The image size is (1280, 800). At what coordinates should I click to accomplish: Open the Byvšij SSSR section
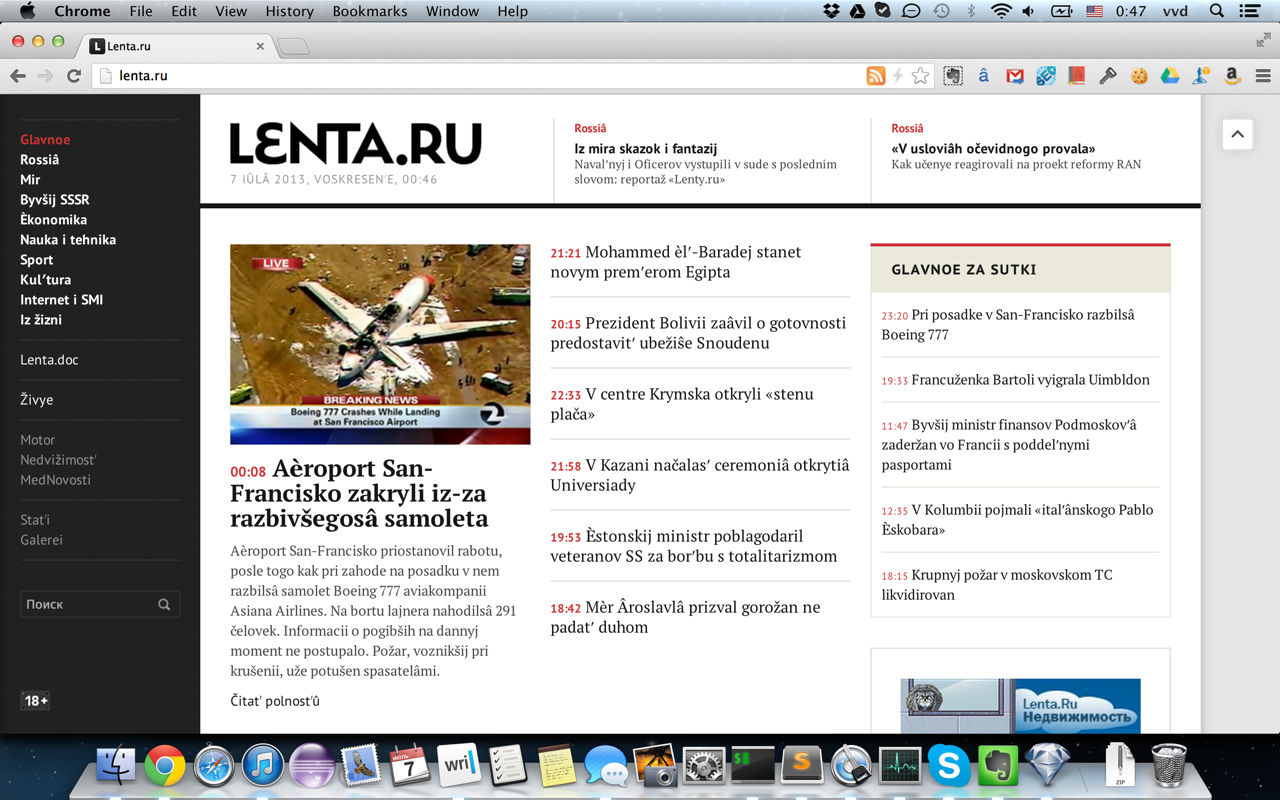tap(55, 200)
